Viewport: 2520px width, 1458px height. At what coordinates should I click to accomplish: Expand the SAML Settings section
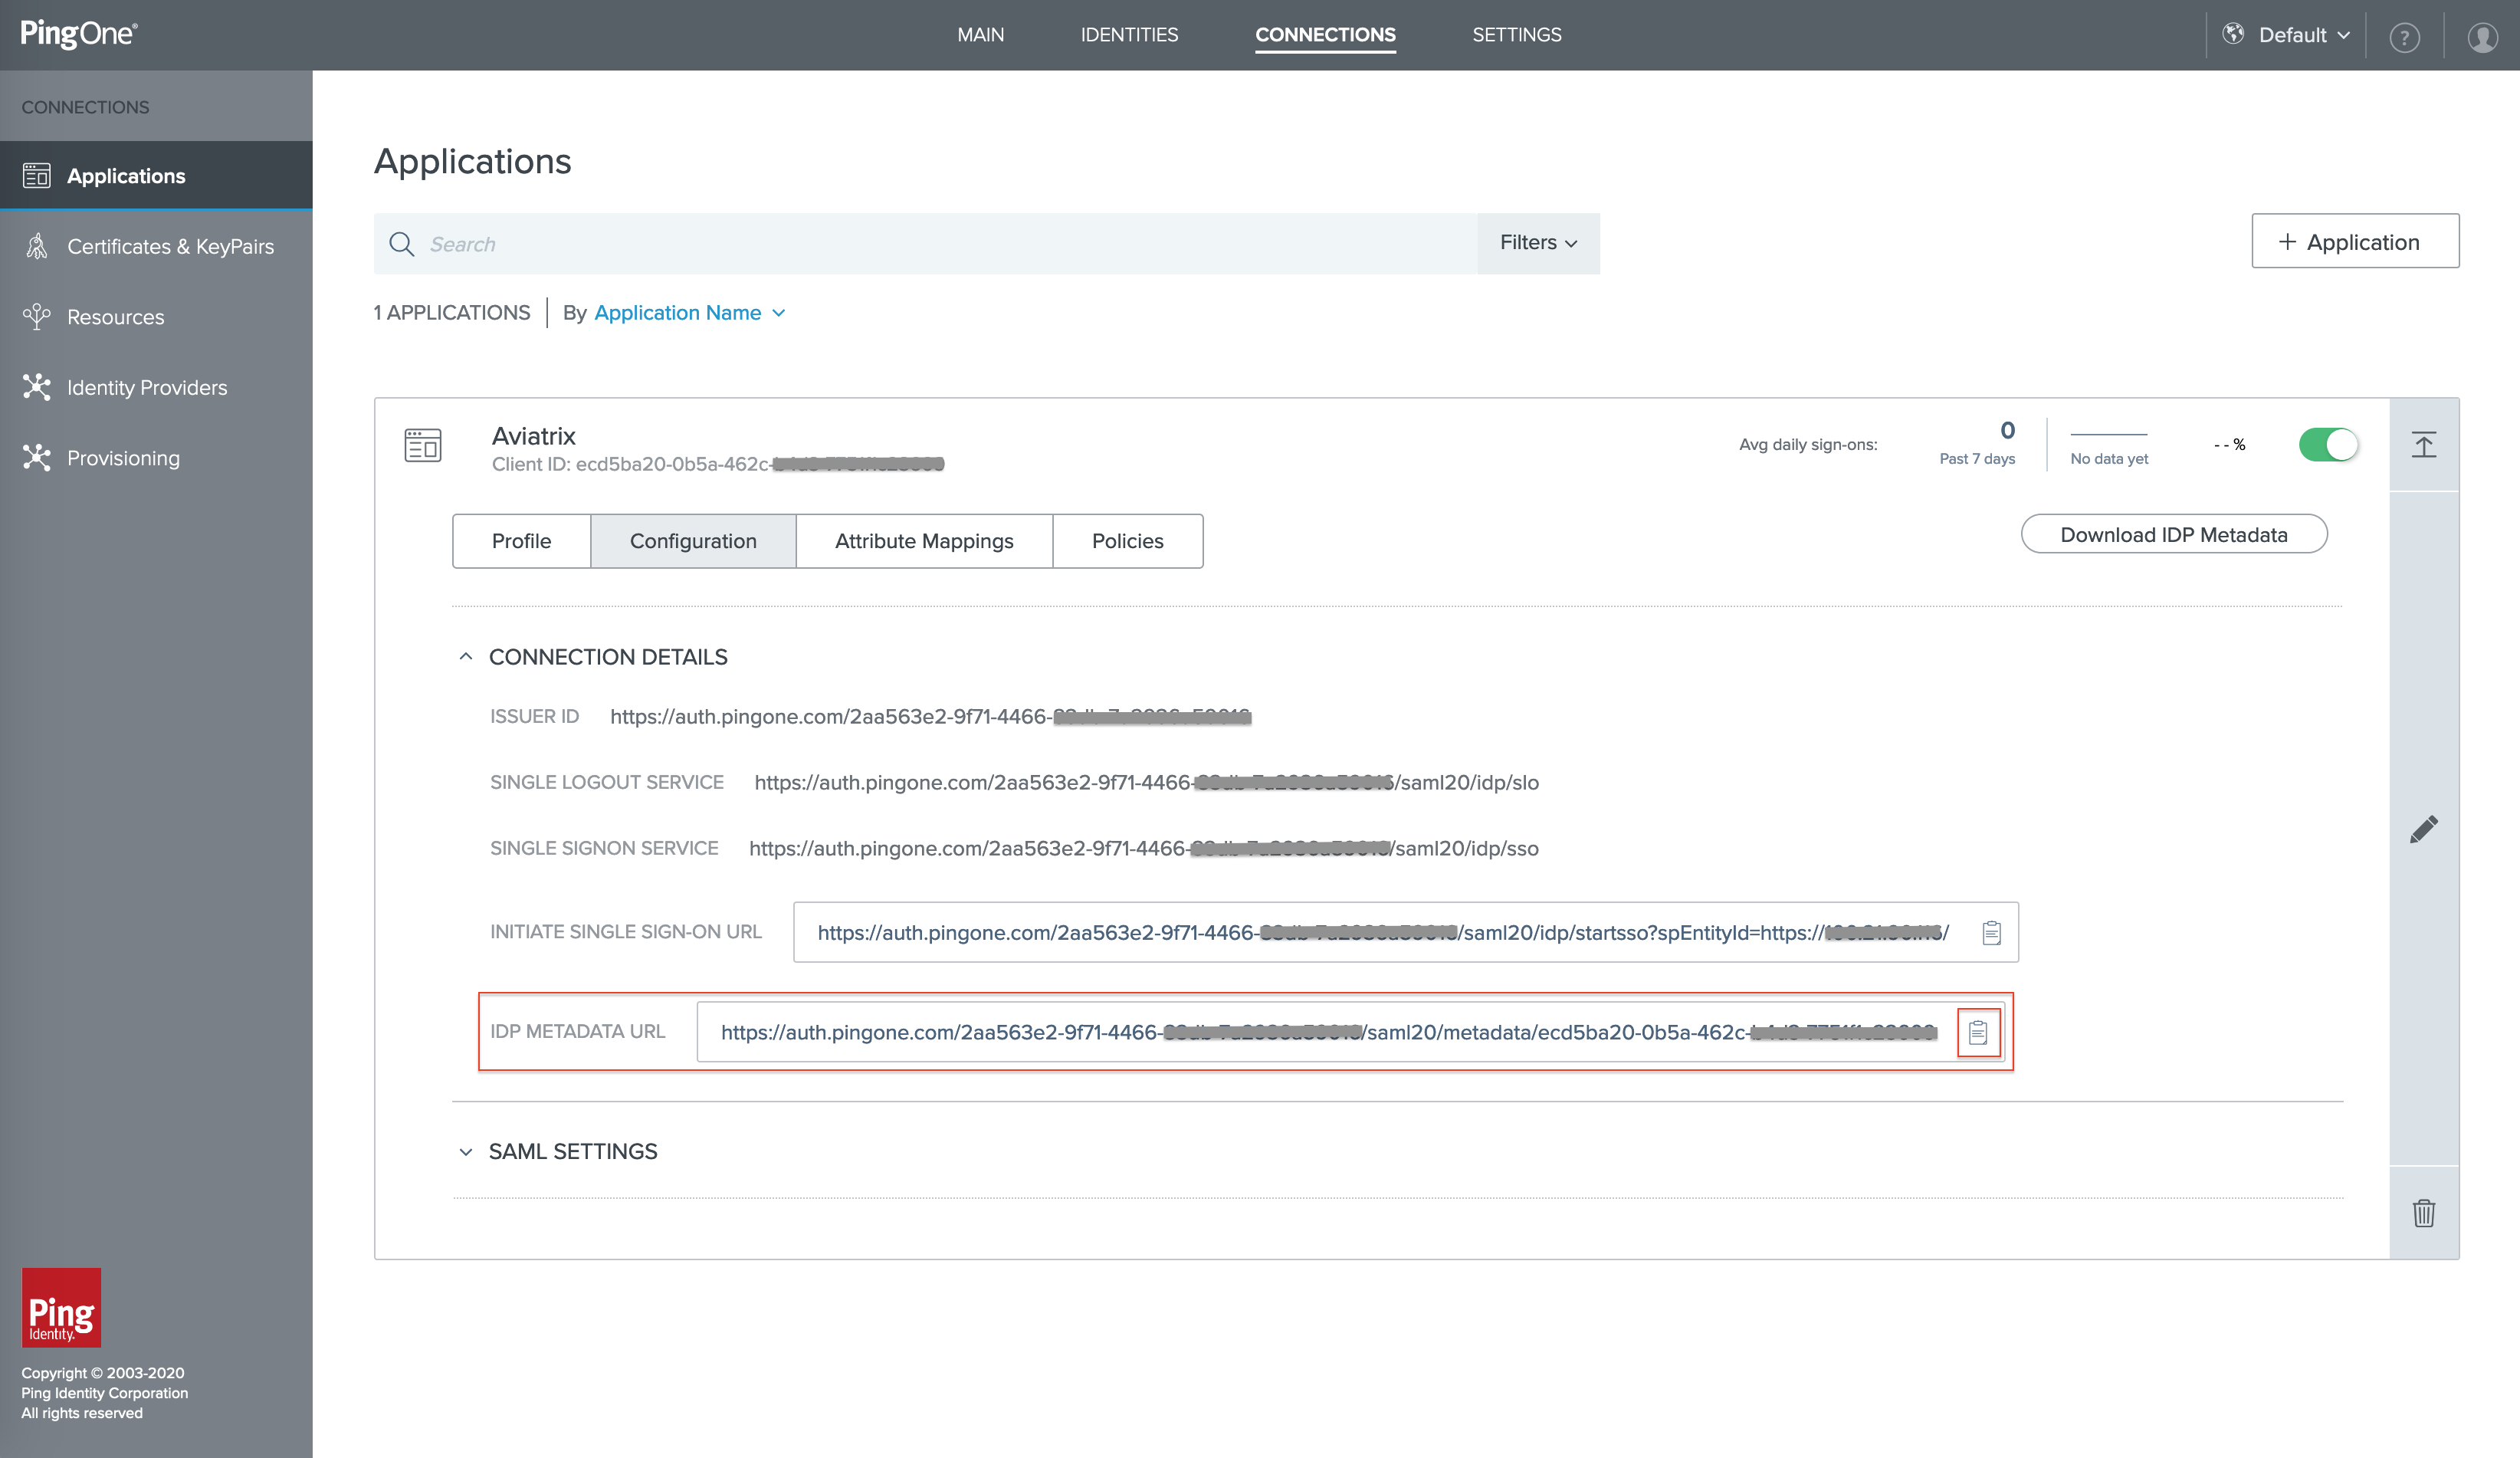[465, 1152]
